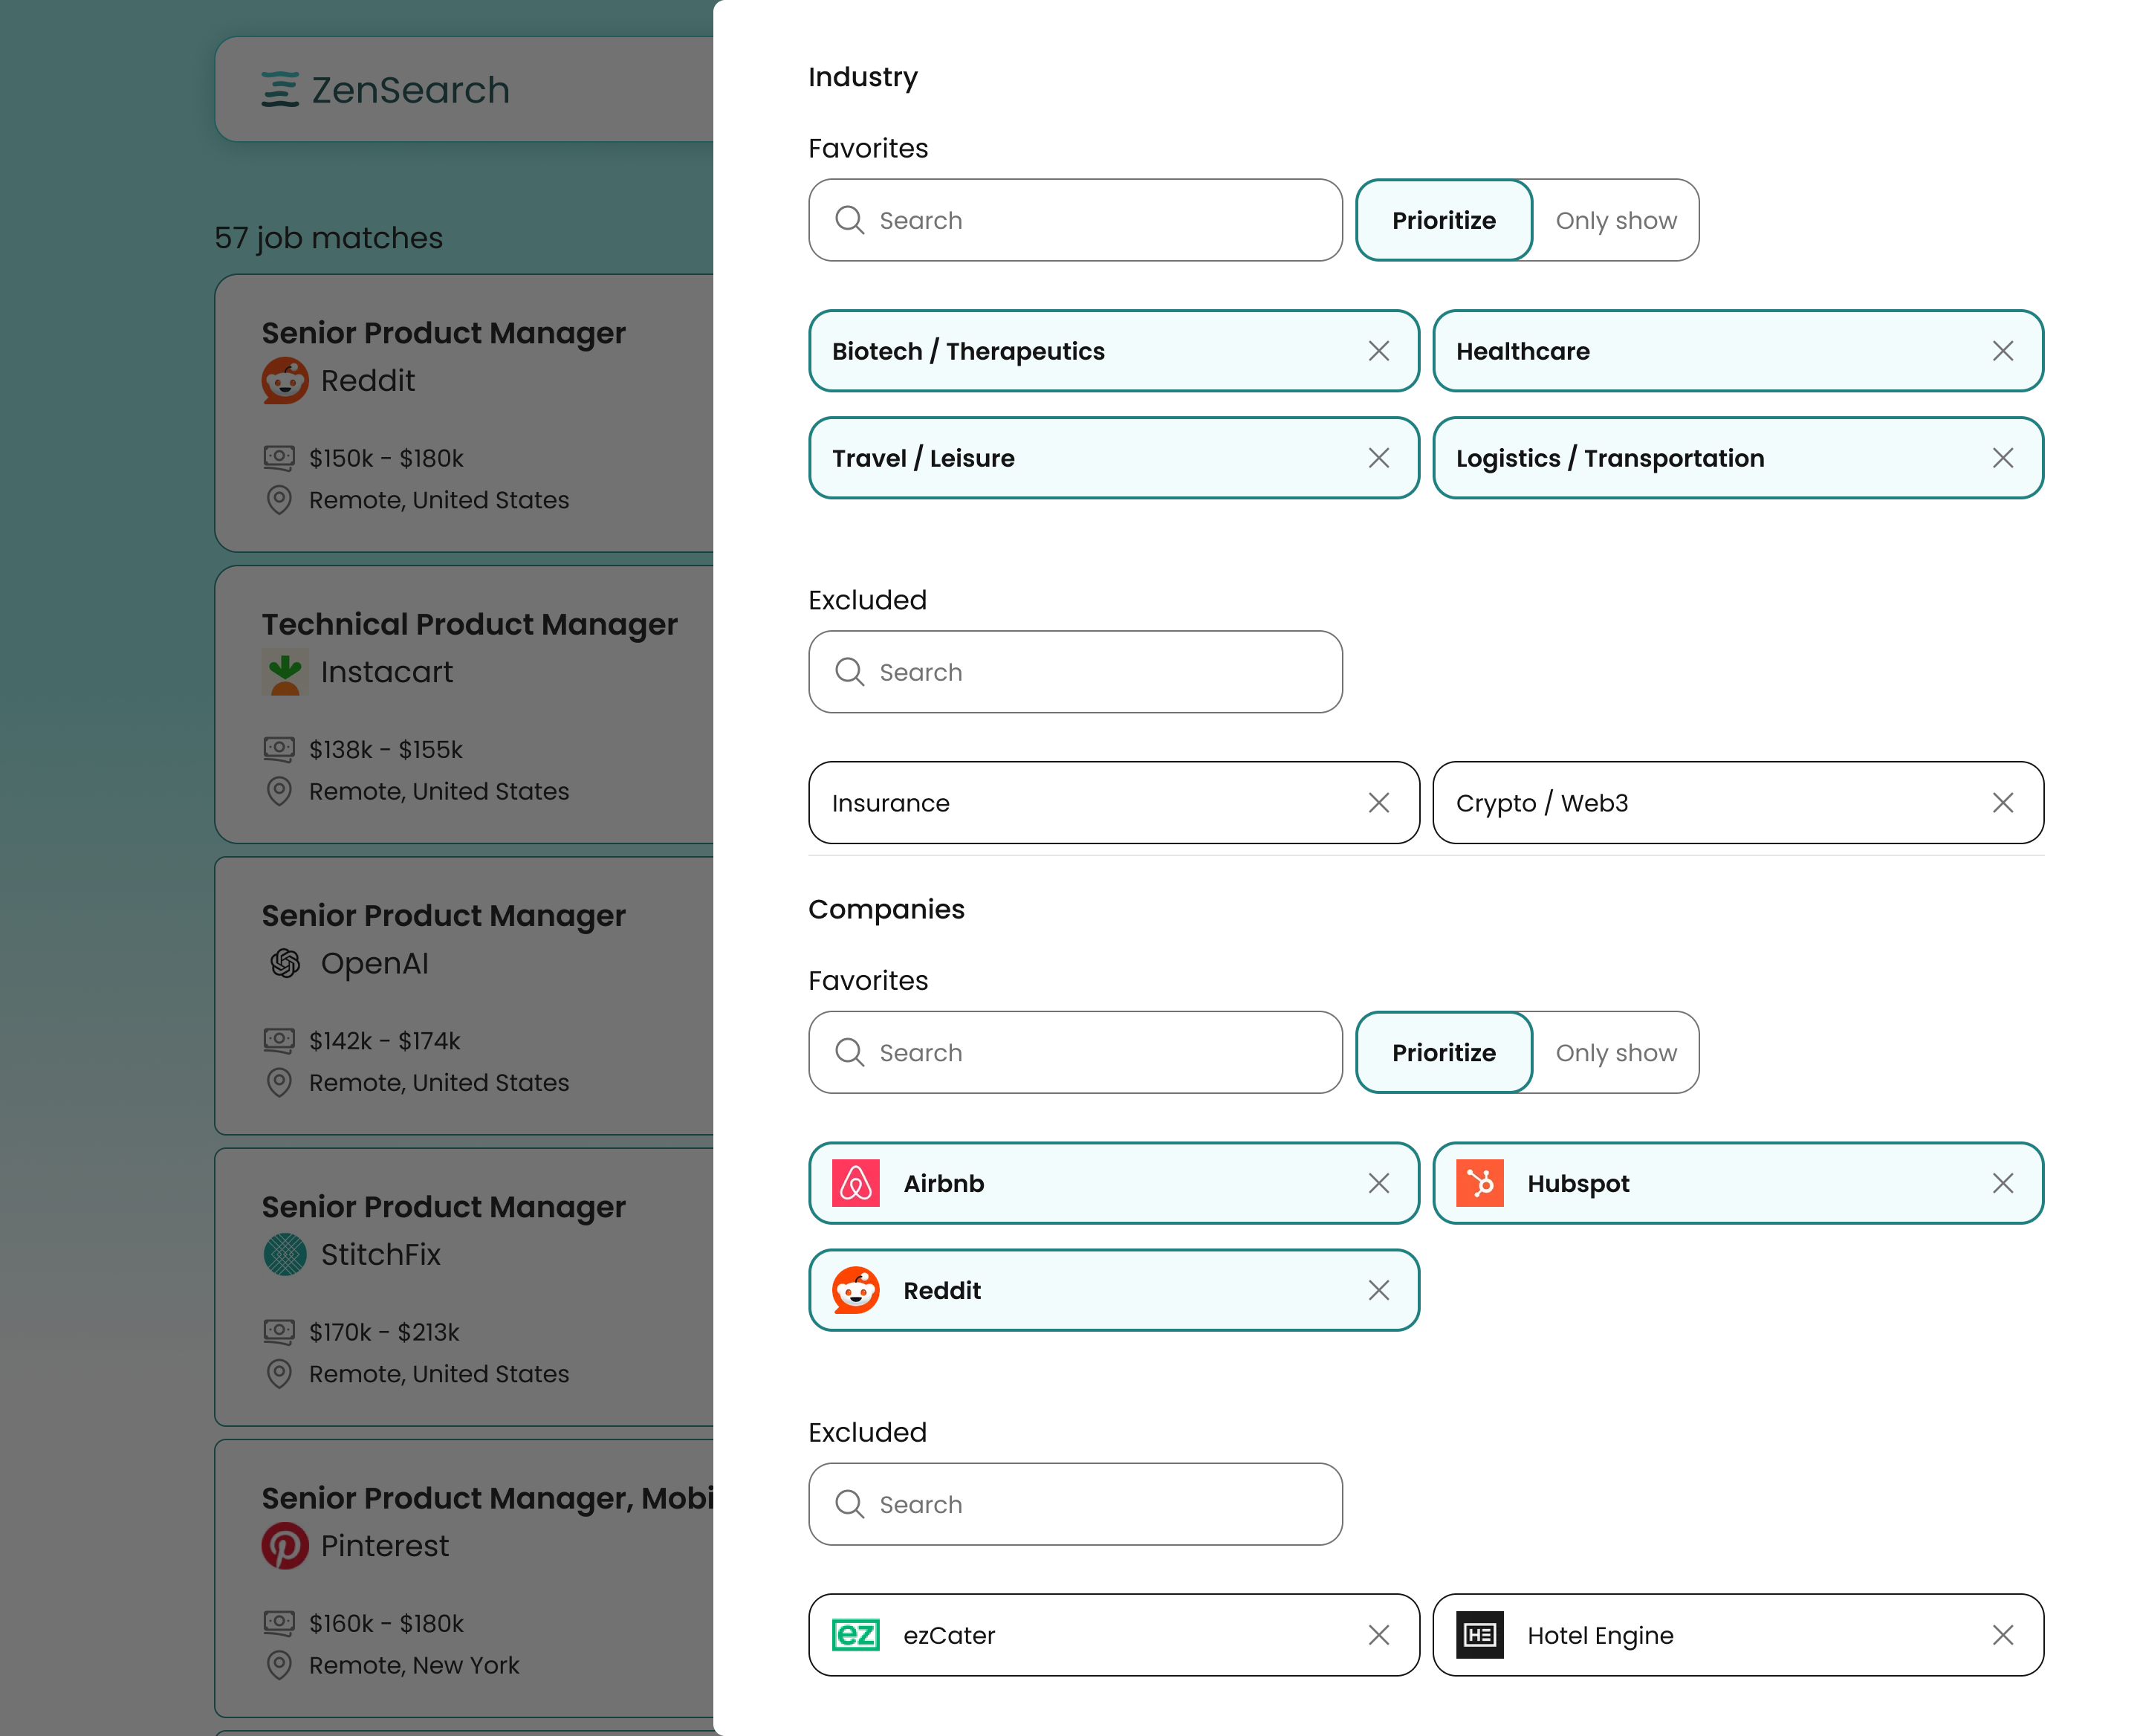
Task: Remove Hubspot from favorite companies
Action: coord(2002,1183)
